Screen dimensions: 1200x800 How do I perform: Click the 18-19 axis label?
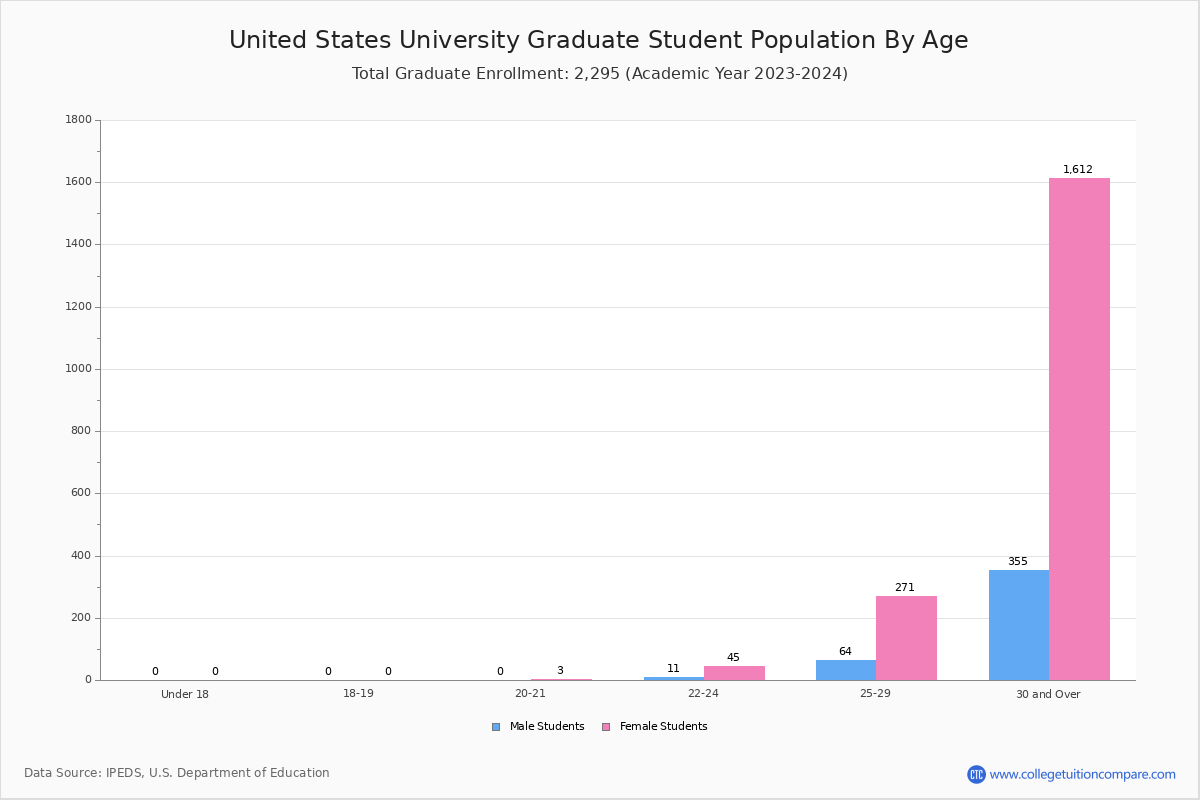tap(358, 694)
